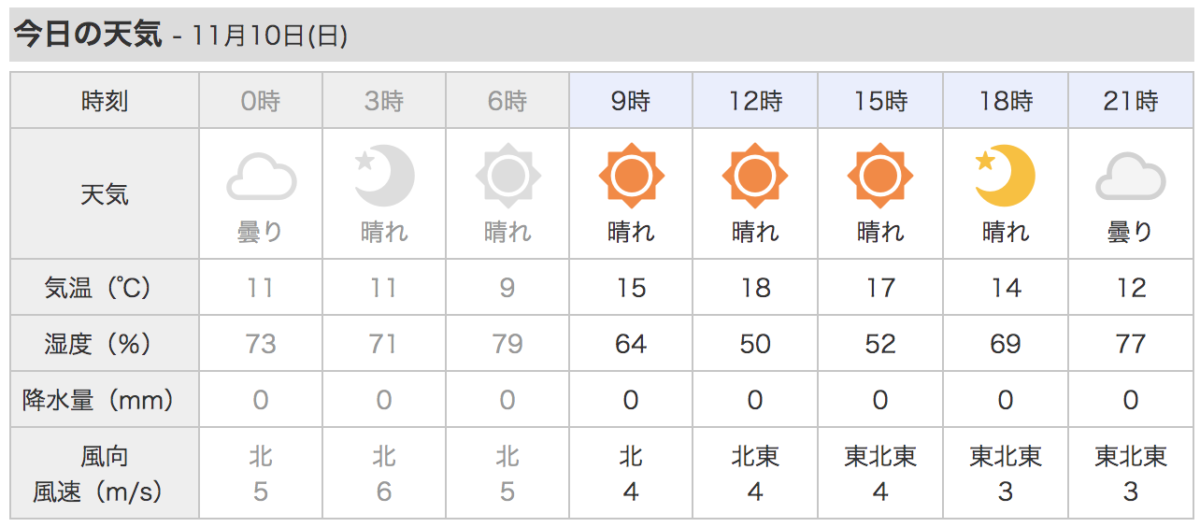The image size is (1200, 527).
Task: Click the 湿度（%） row label
Action: [x=105, y=344]
